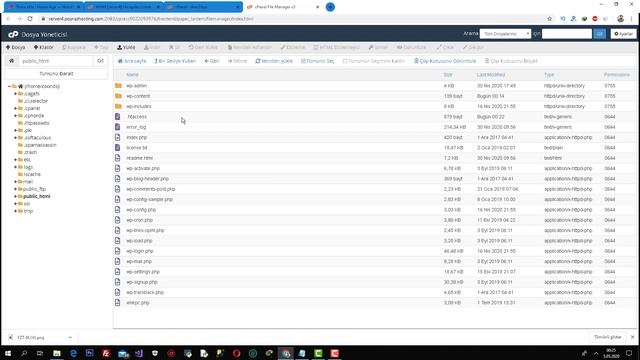Click the browser reload button
Viewport: 640px width, 360px height.
pos(30,19)
